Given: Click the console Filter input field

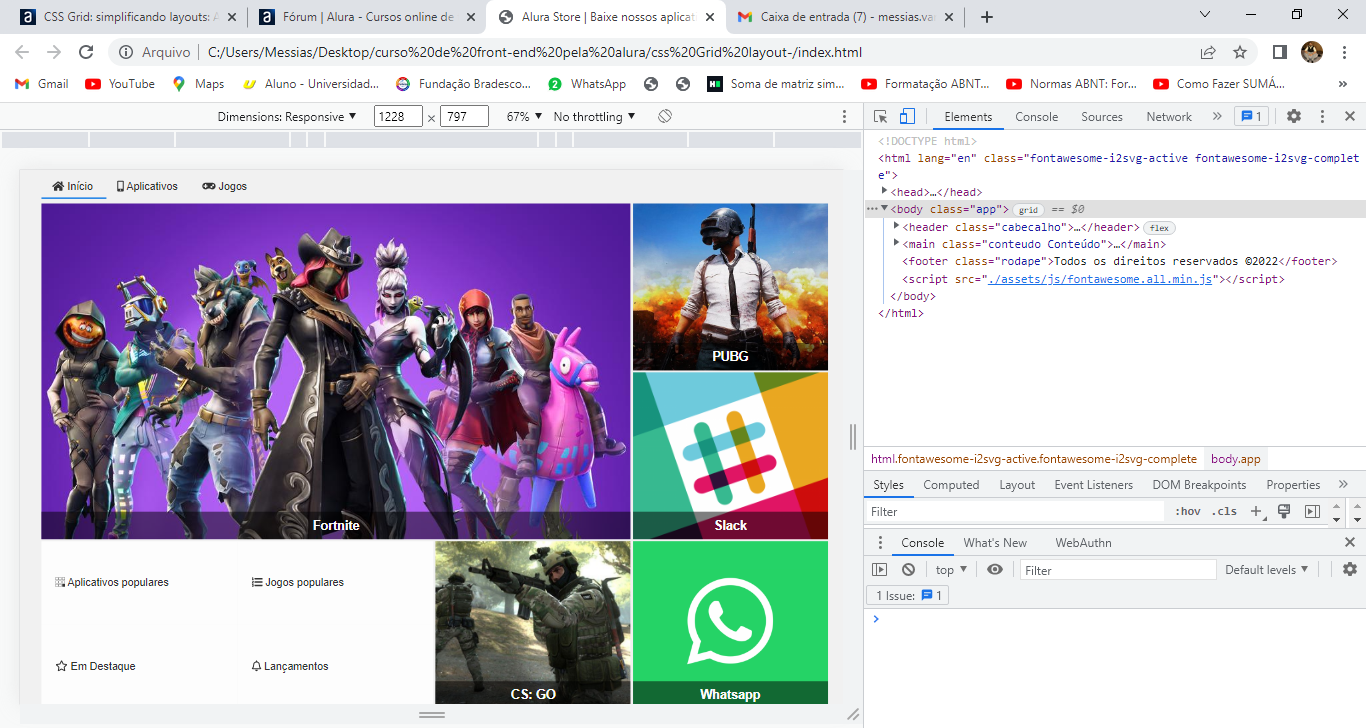Looking at the screenshot, I should point(1118,570).
